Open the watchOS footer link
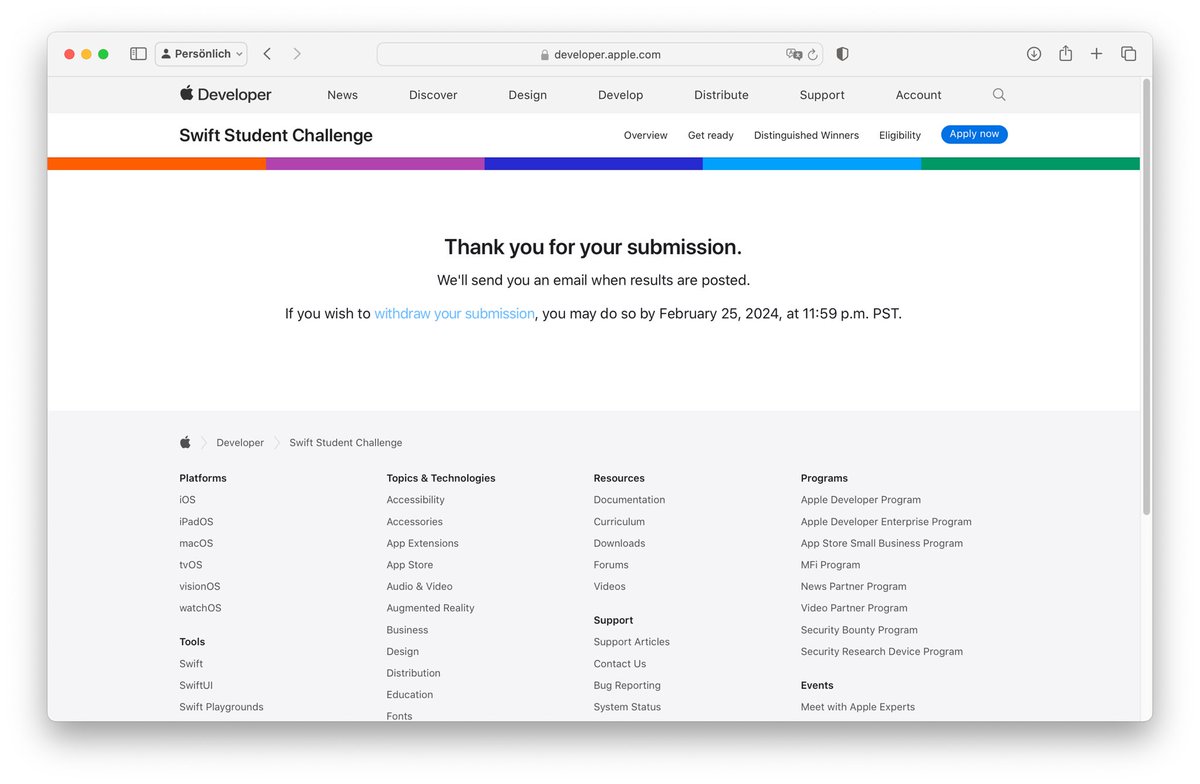 (x=200, y=608)
